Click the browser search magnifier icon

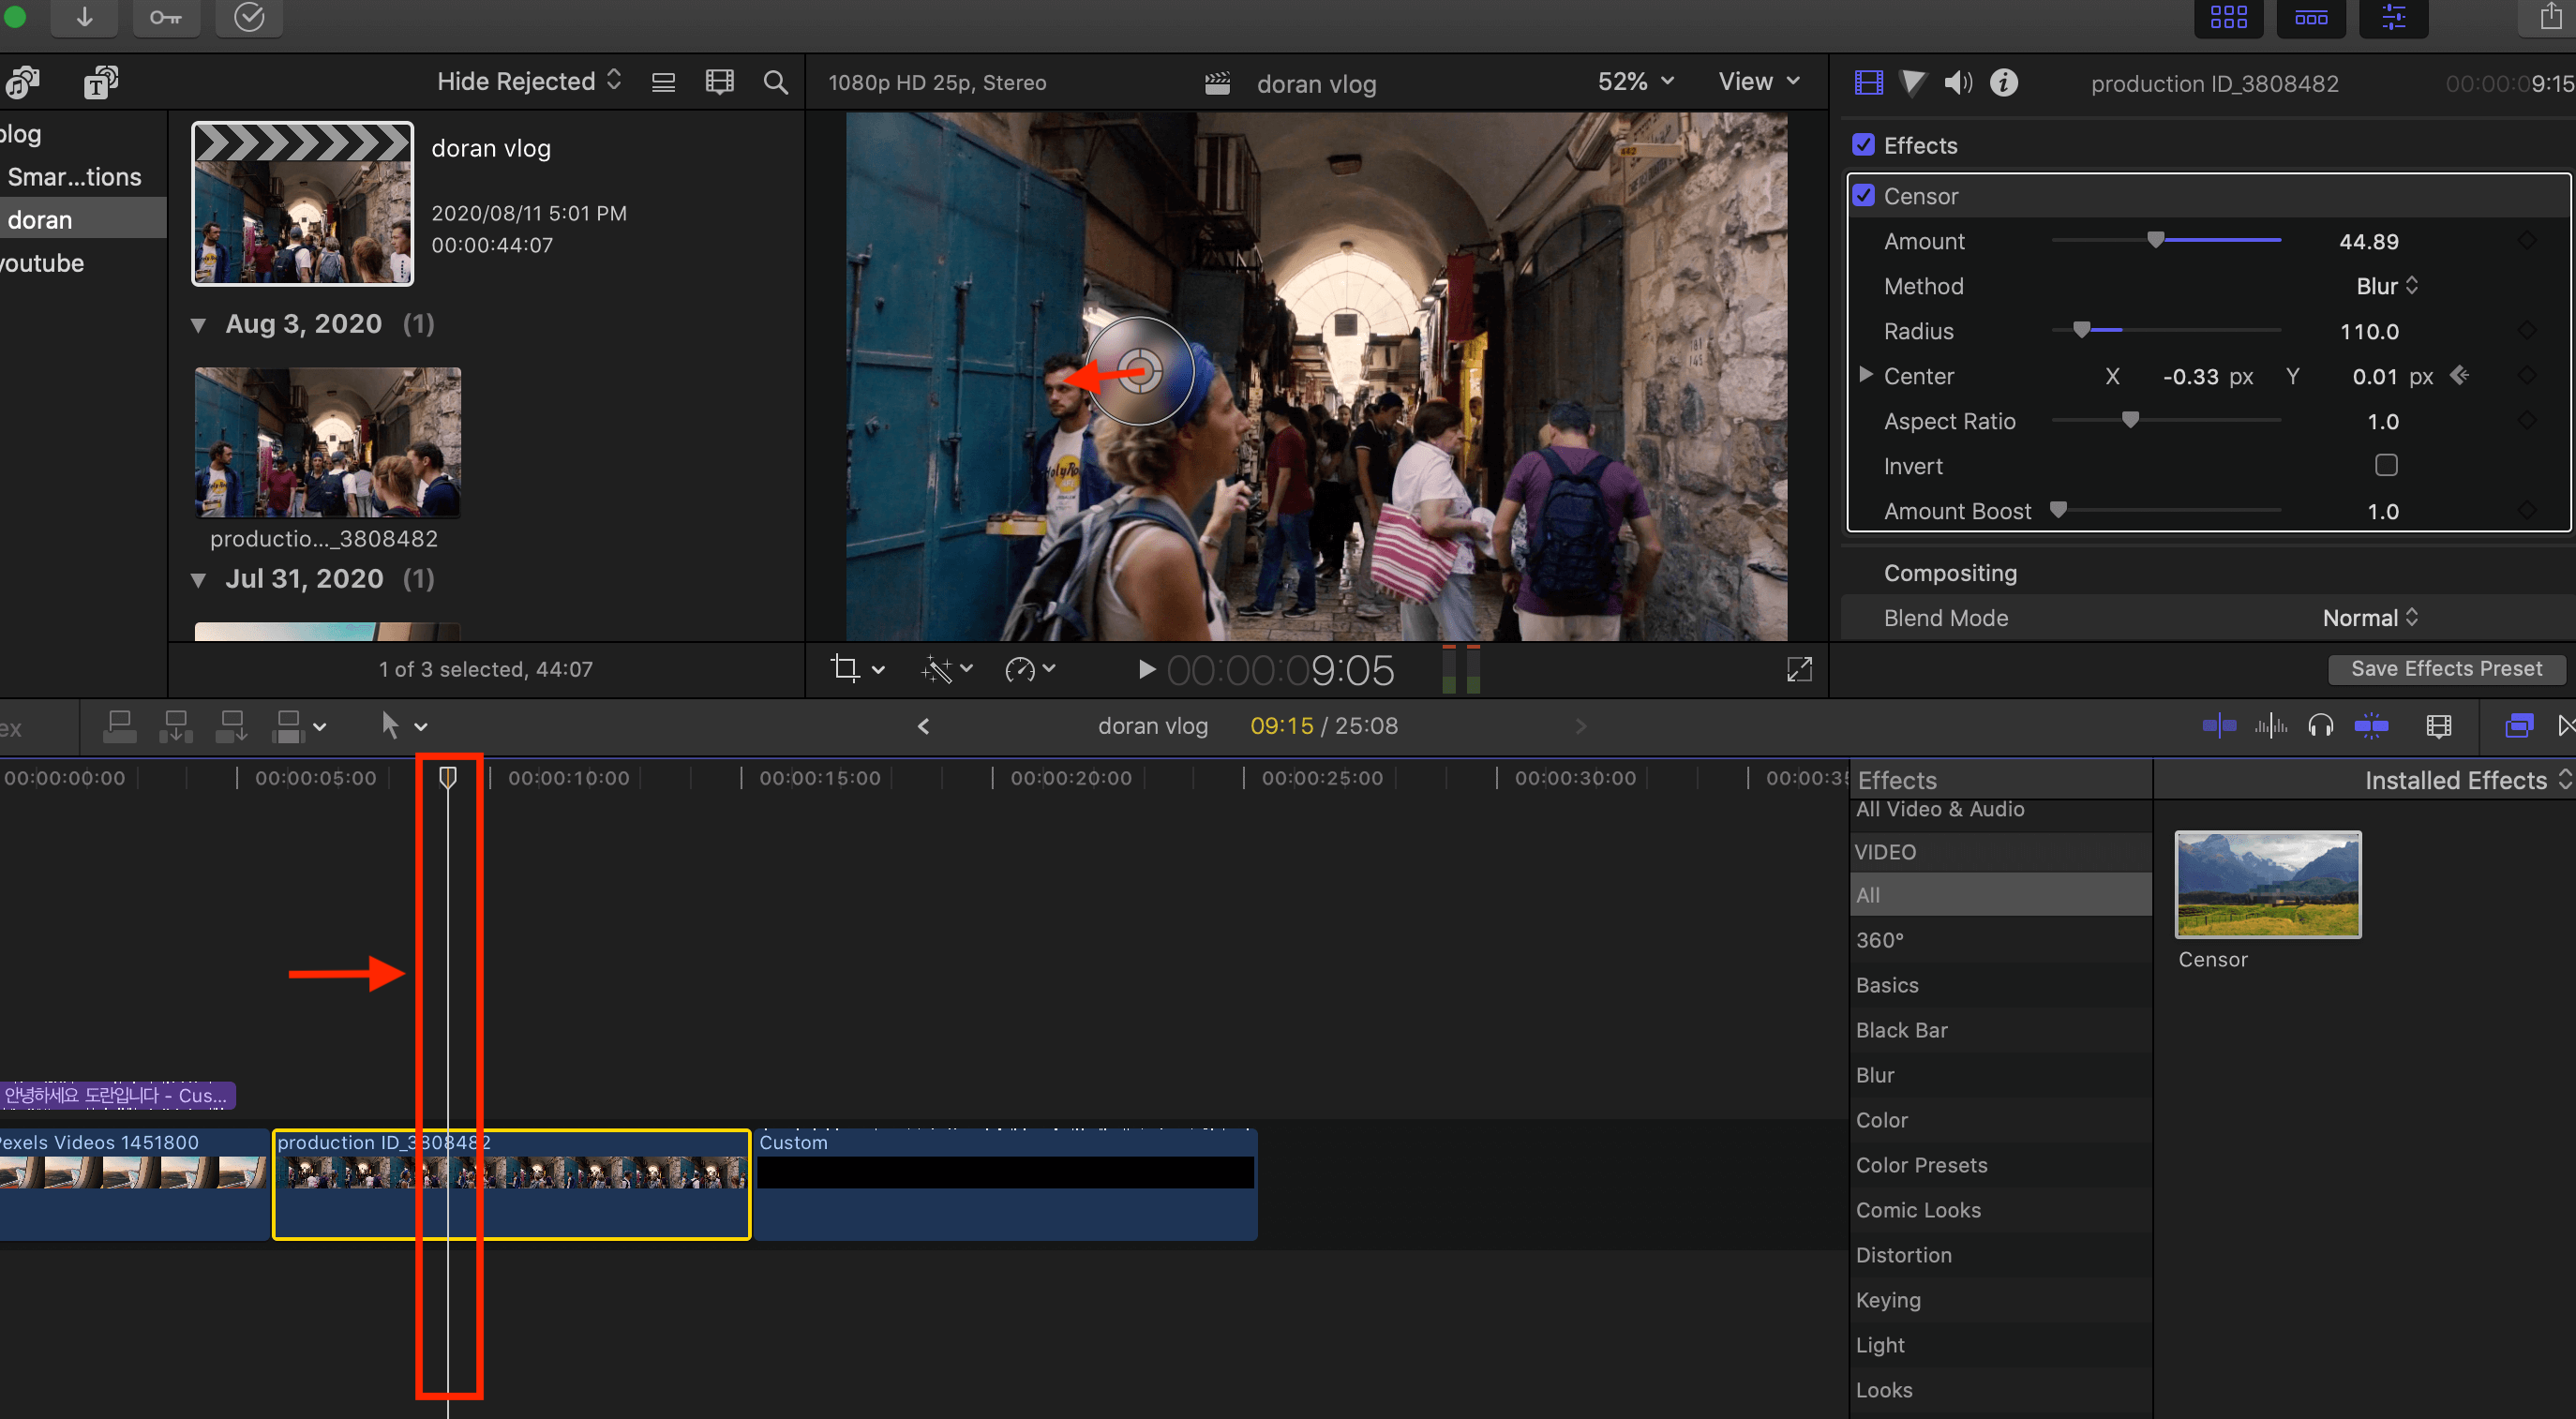775,82
